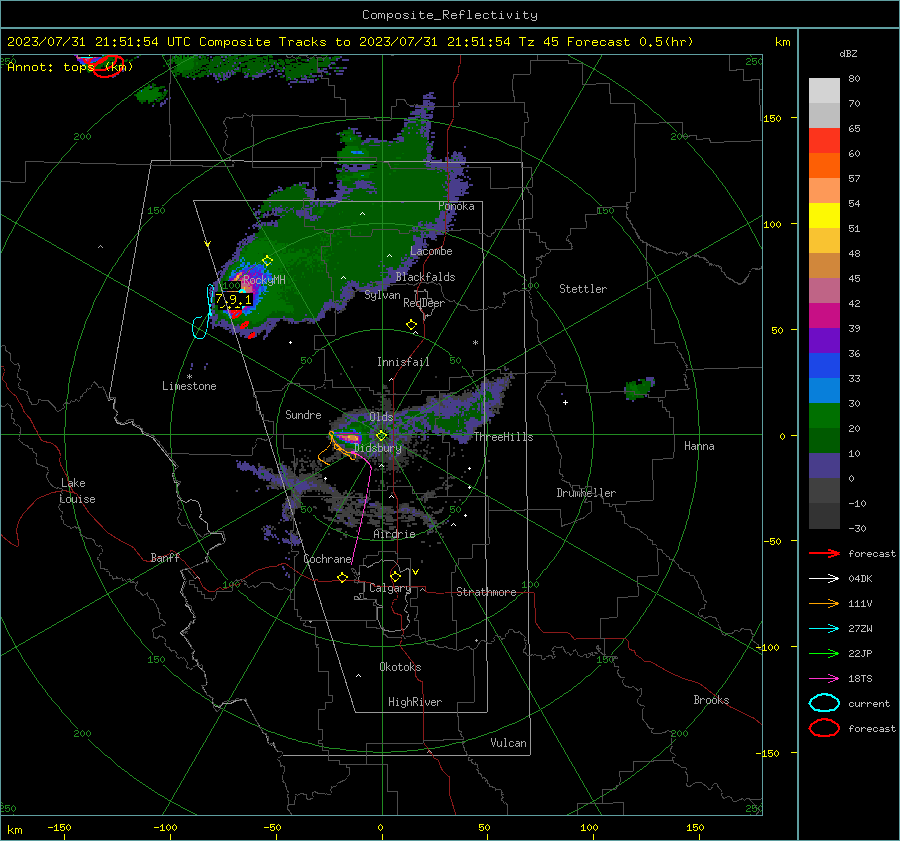The width and height of the screenshot is (900, 841).
Task: Click the storm tops label 7.9.1
Action: click(233, 299)
